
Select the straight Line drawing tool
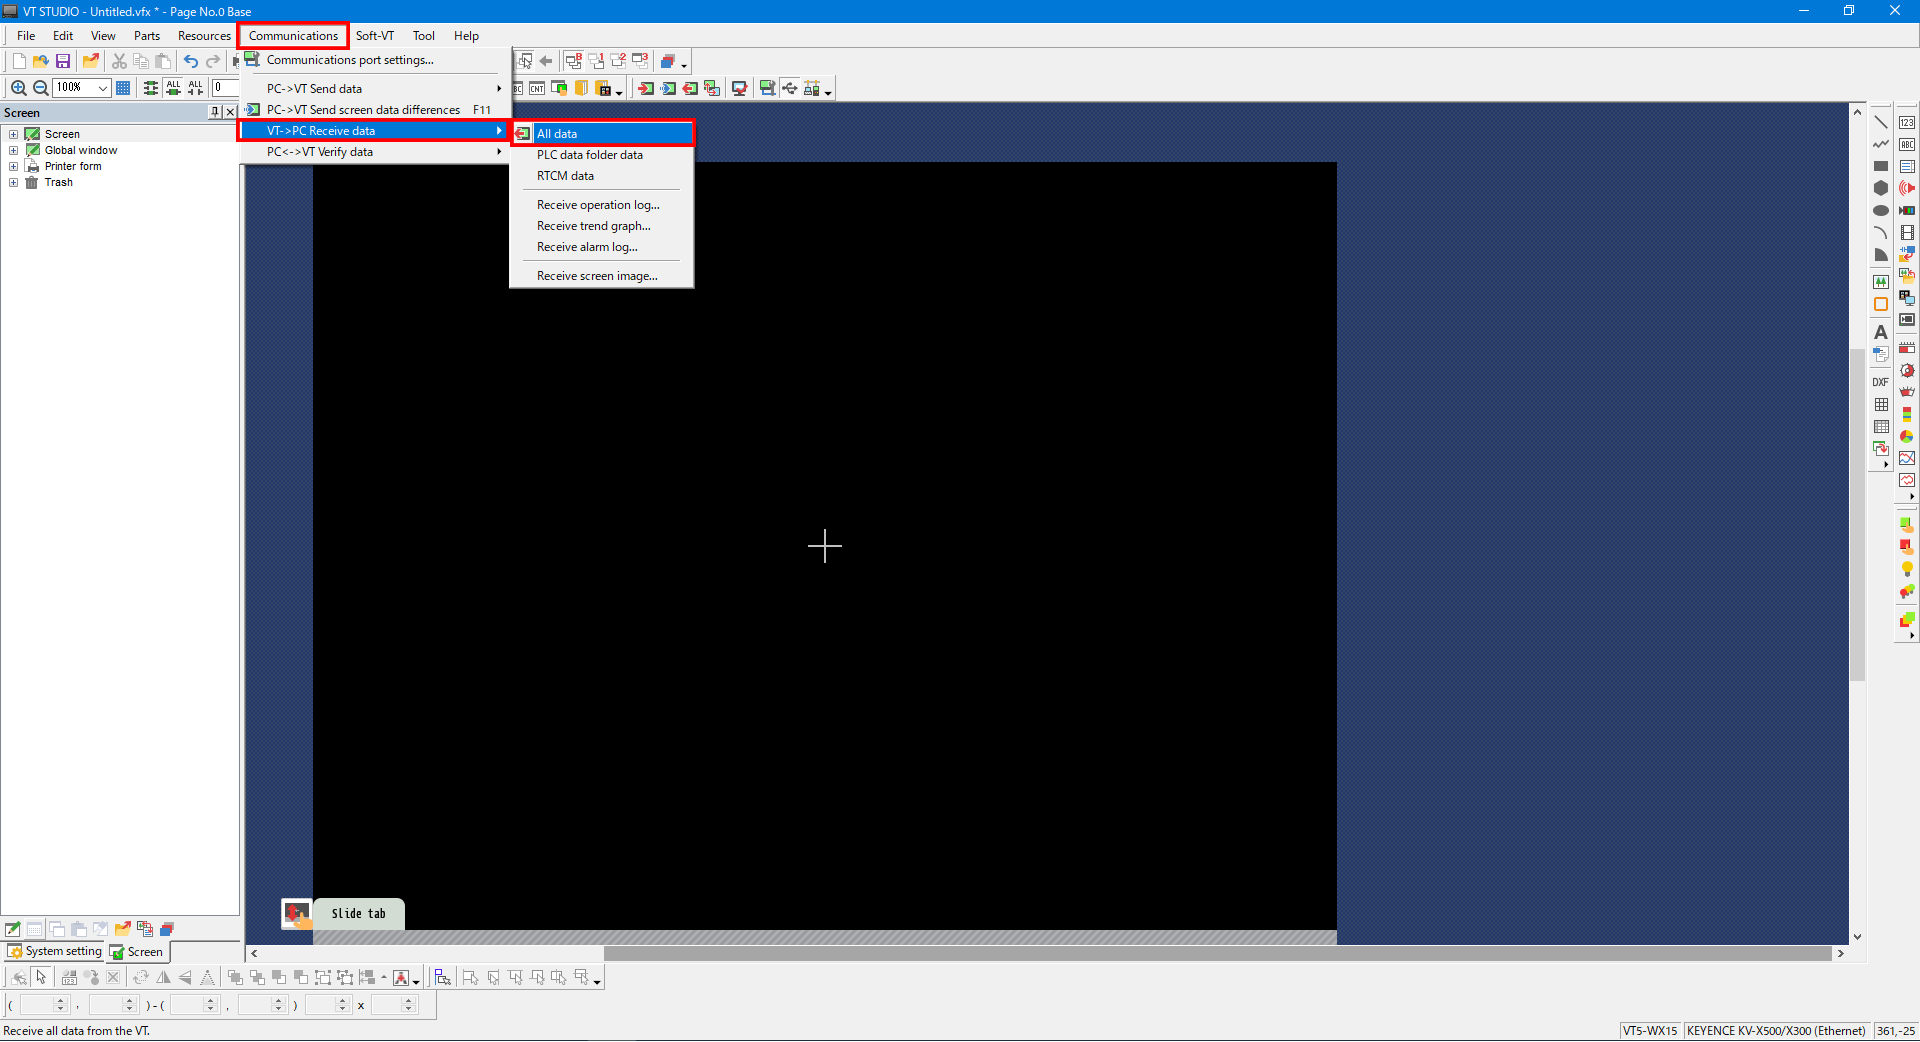pyautogui.click(x=1880, y=122)
